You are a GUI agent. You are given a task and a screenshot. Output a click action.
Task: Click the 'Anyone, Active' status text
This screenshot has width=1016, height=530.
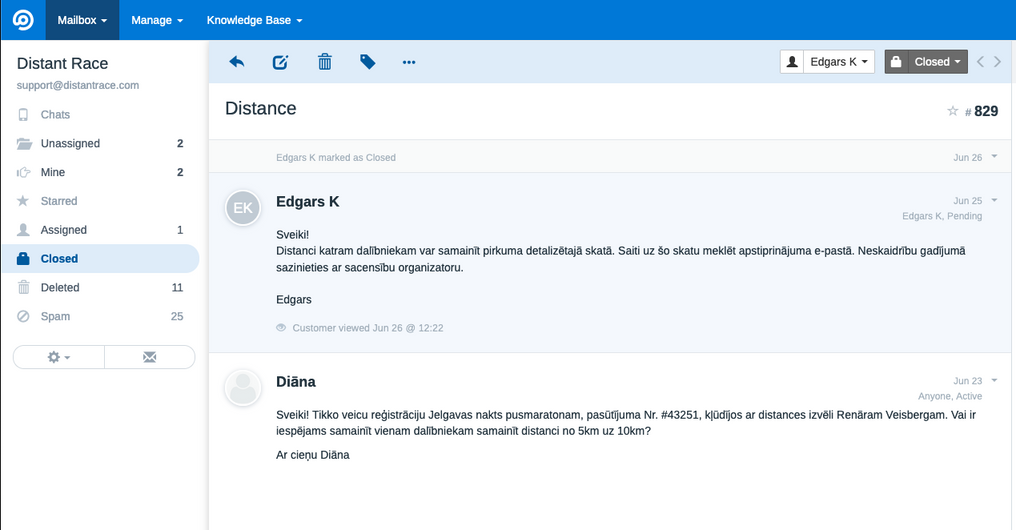950,396
